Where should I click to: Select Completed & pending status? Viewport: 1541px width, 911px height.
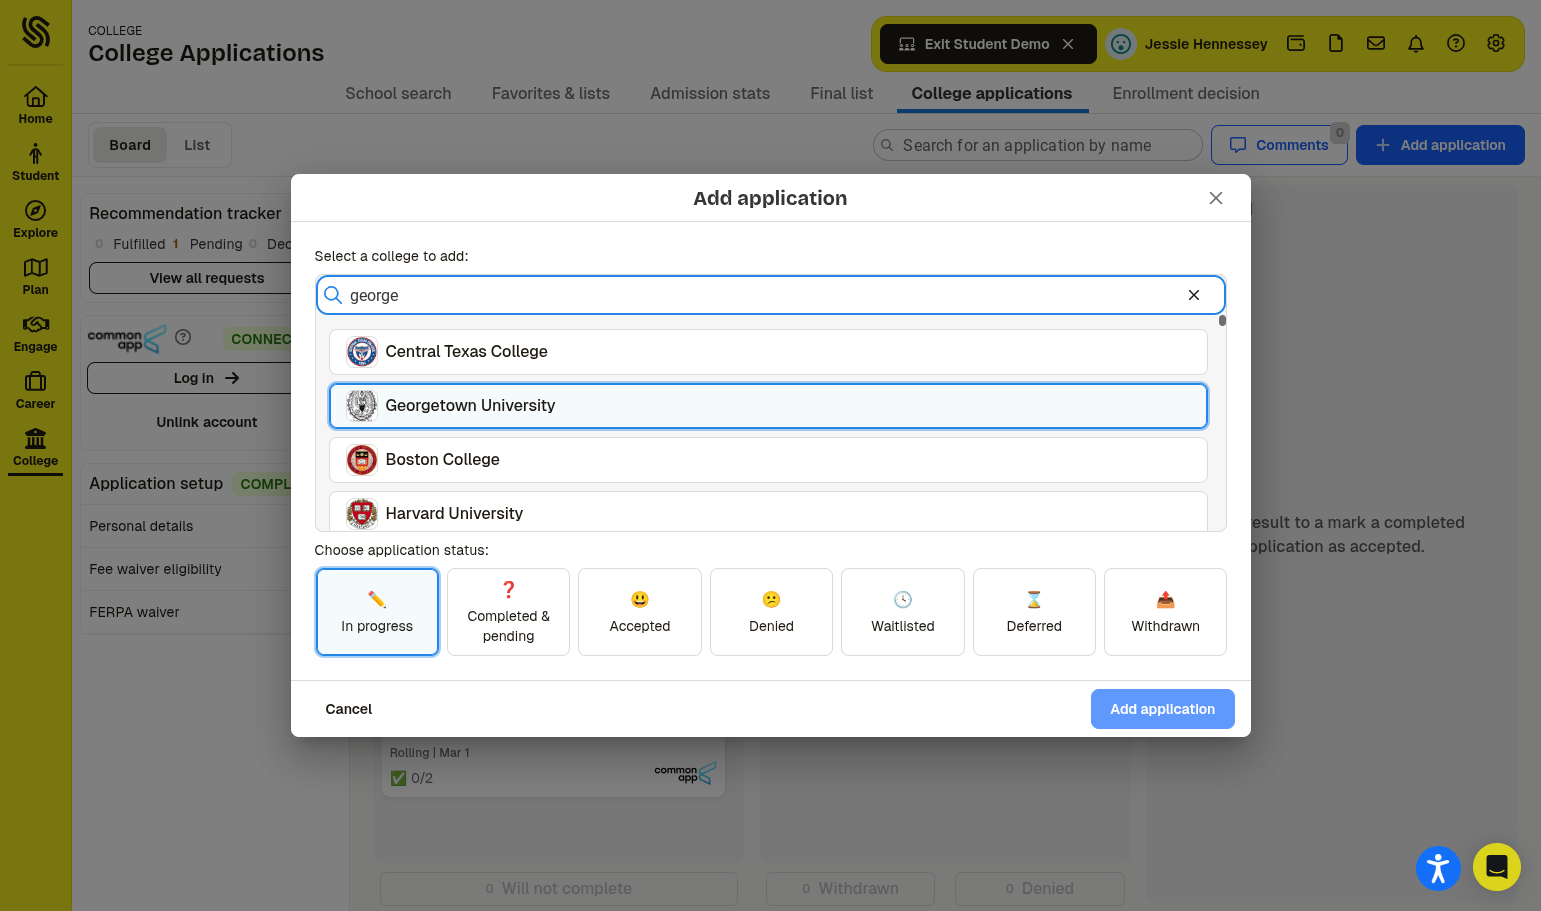point(508,612)
